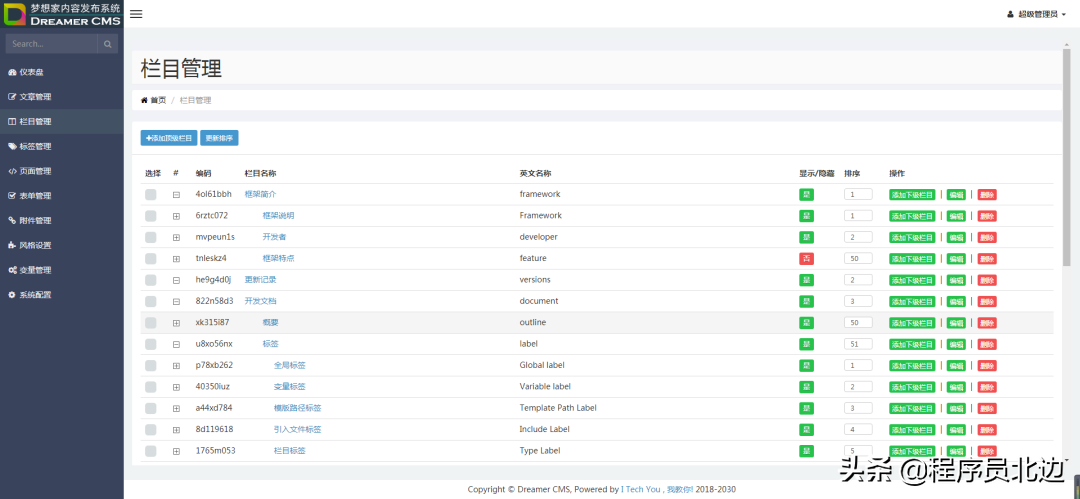Click the 更新排序 button
This screenshot has height=499, width=1080.
[219, 138]
